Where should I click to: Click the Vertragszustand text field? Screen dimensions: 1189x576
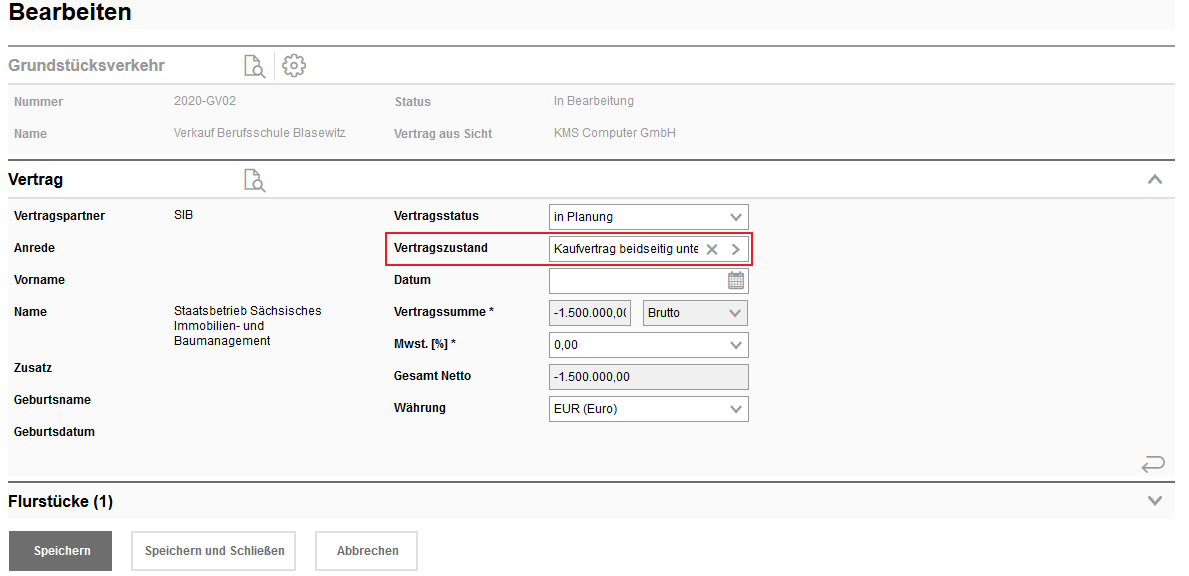pos(625,249)
